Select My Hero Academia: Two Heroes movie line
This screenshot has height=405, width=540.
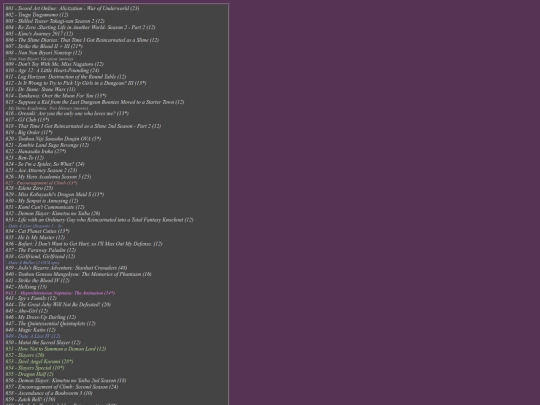coord(47,108)
